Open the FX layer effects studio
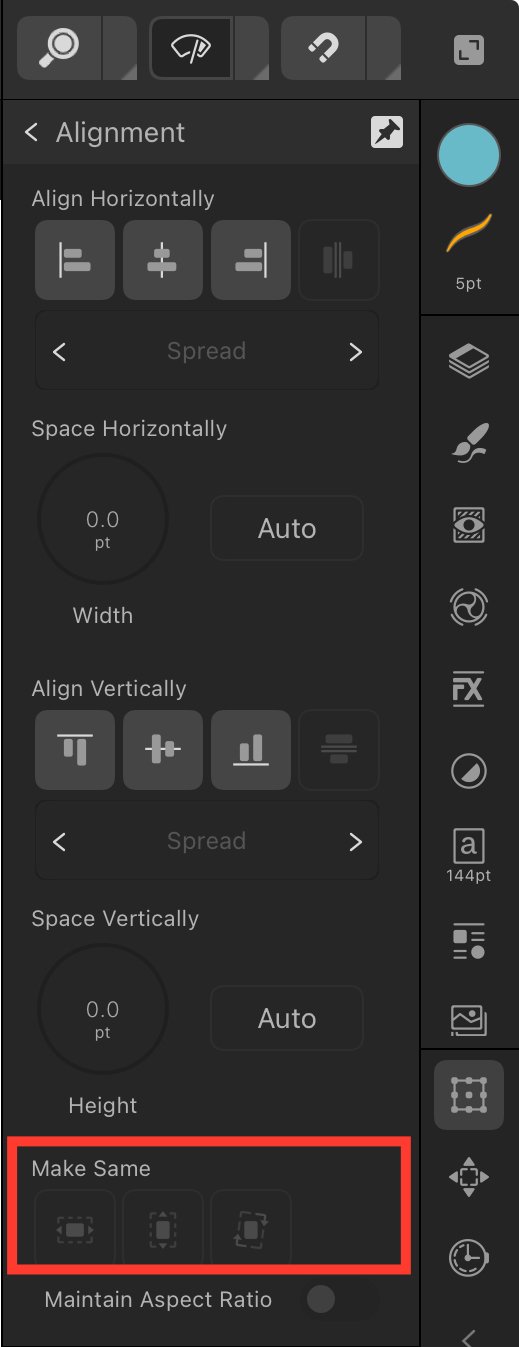519x1347 pixels. pyautogui.click(x=469, y=688)
